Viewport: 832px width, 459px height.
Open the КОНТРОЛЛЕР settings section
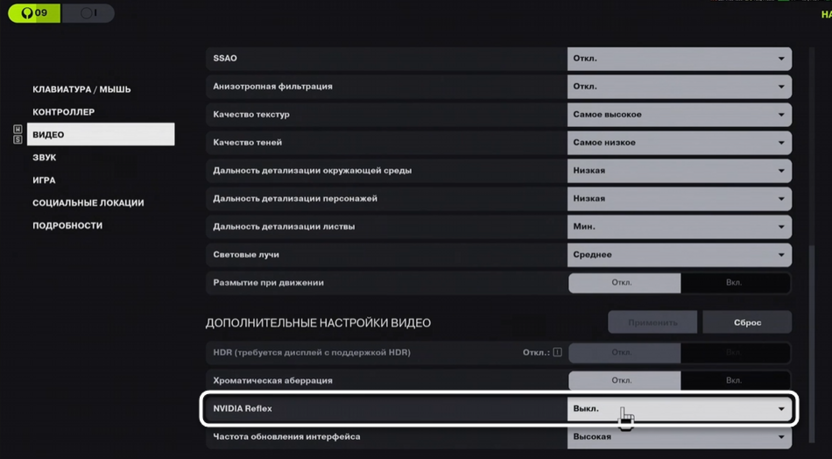(64, 112)
